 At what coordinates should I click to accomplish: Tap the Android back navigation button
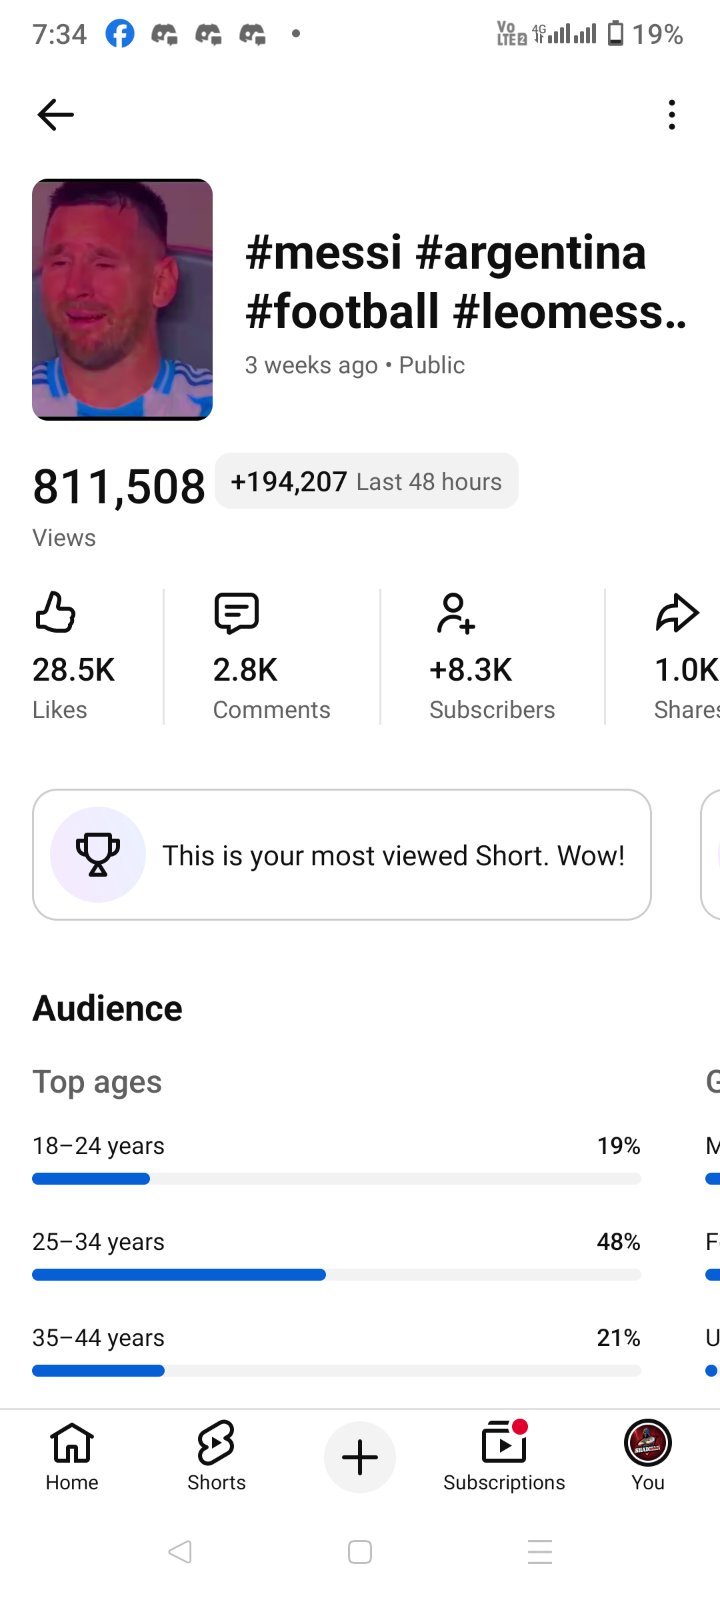point(180,1552)
